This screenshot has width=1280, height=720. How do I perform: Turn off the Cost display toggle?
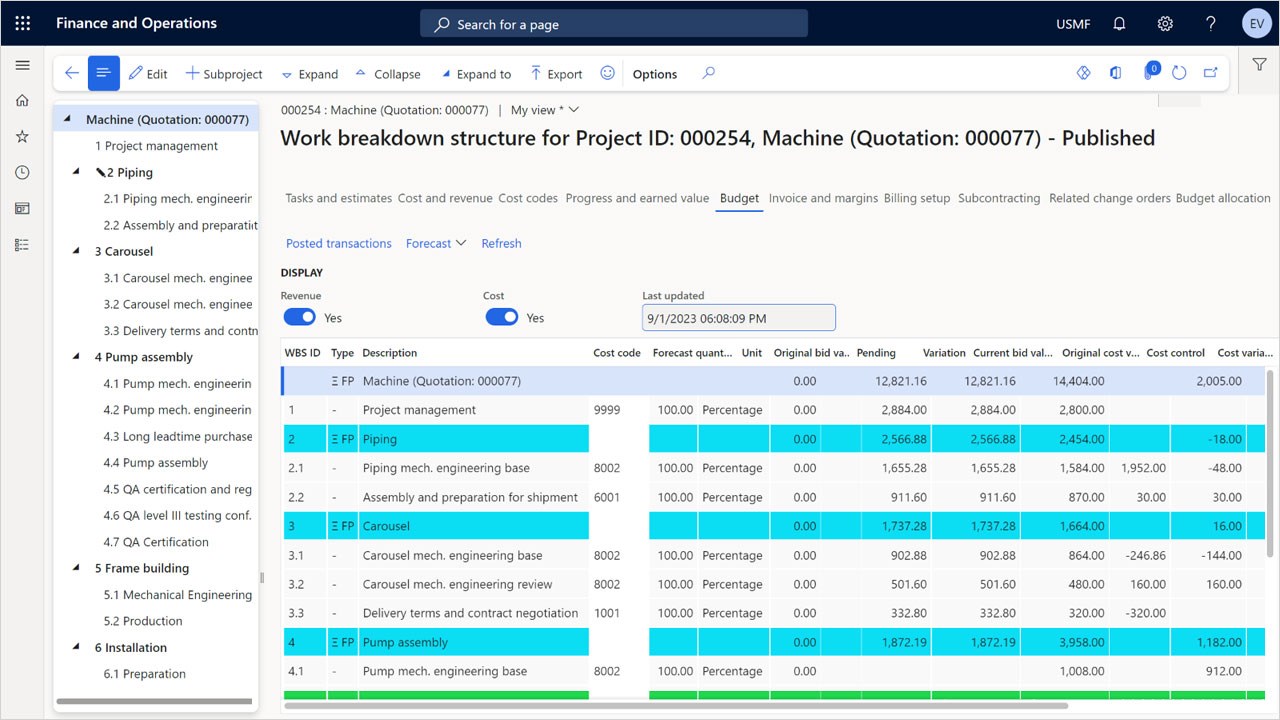point(502,317)
